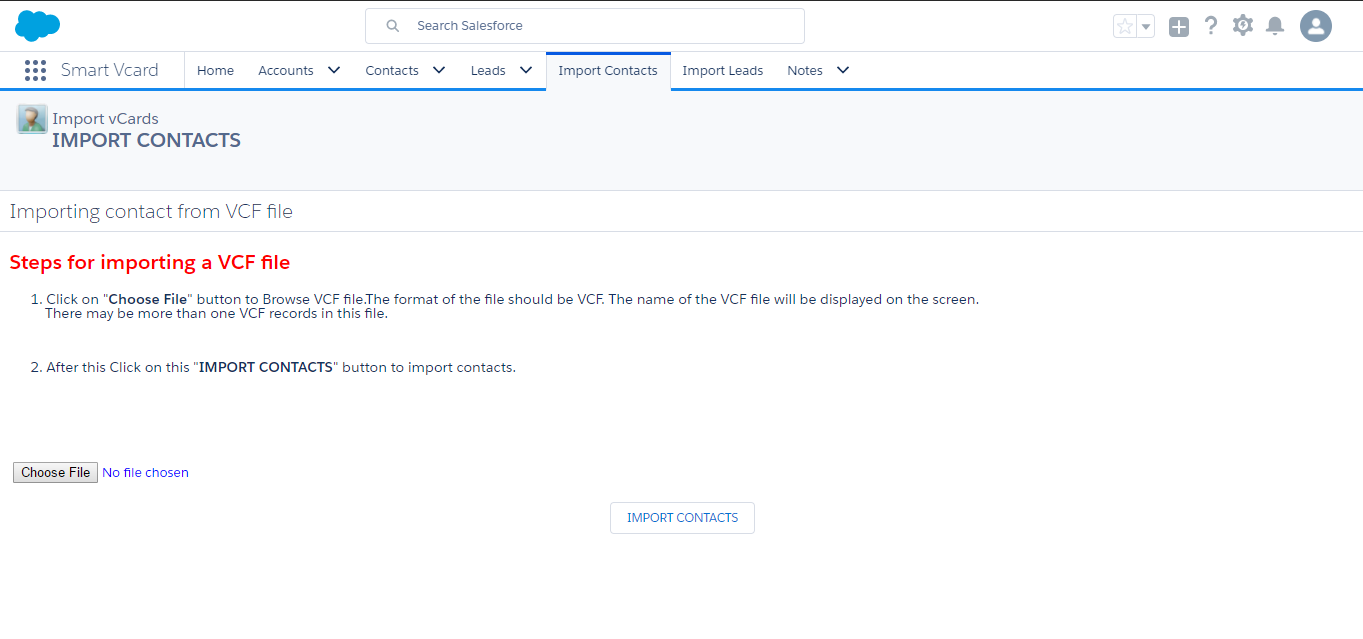
Task: Select the Import Contacts tab
Action: click(x=608, y=70)
